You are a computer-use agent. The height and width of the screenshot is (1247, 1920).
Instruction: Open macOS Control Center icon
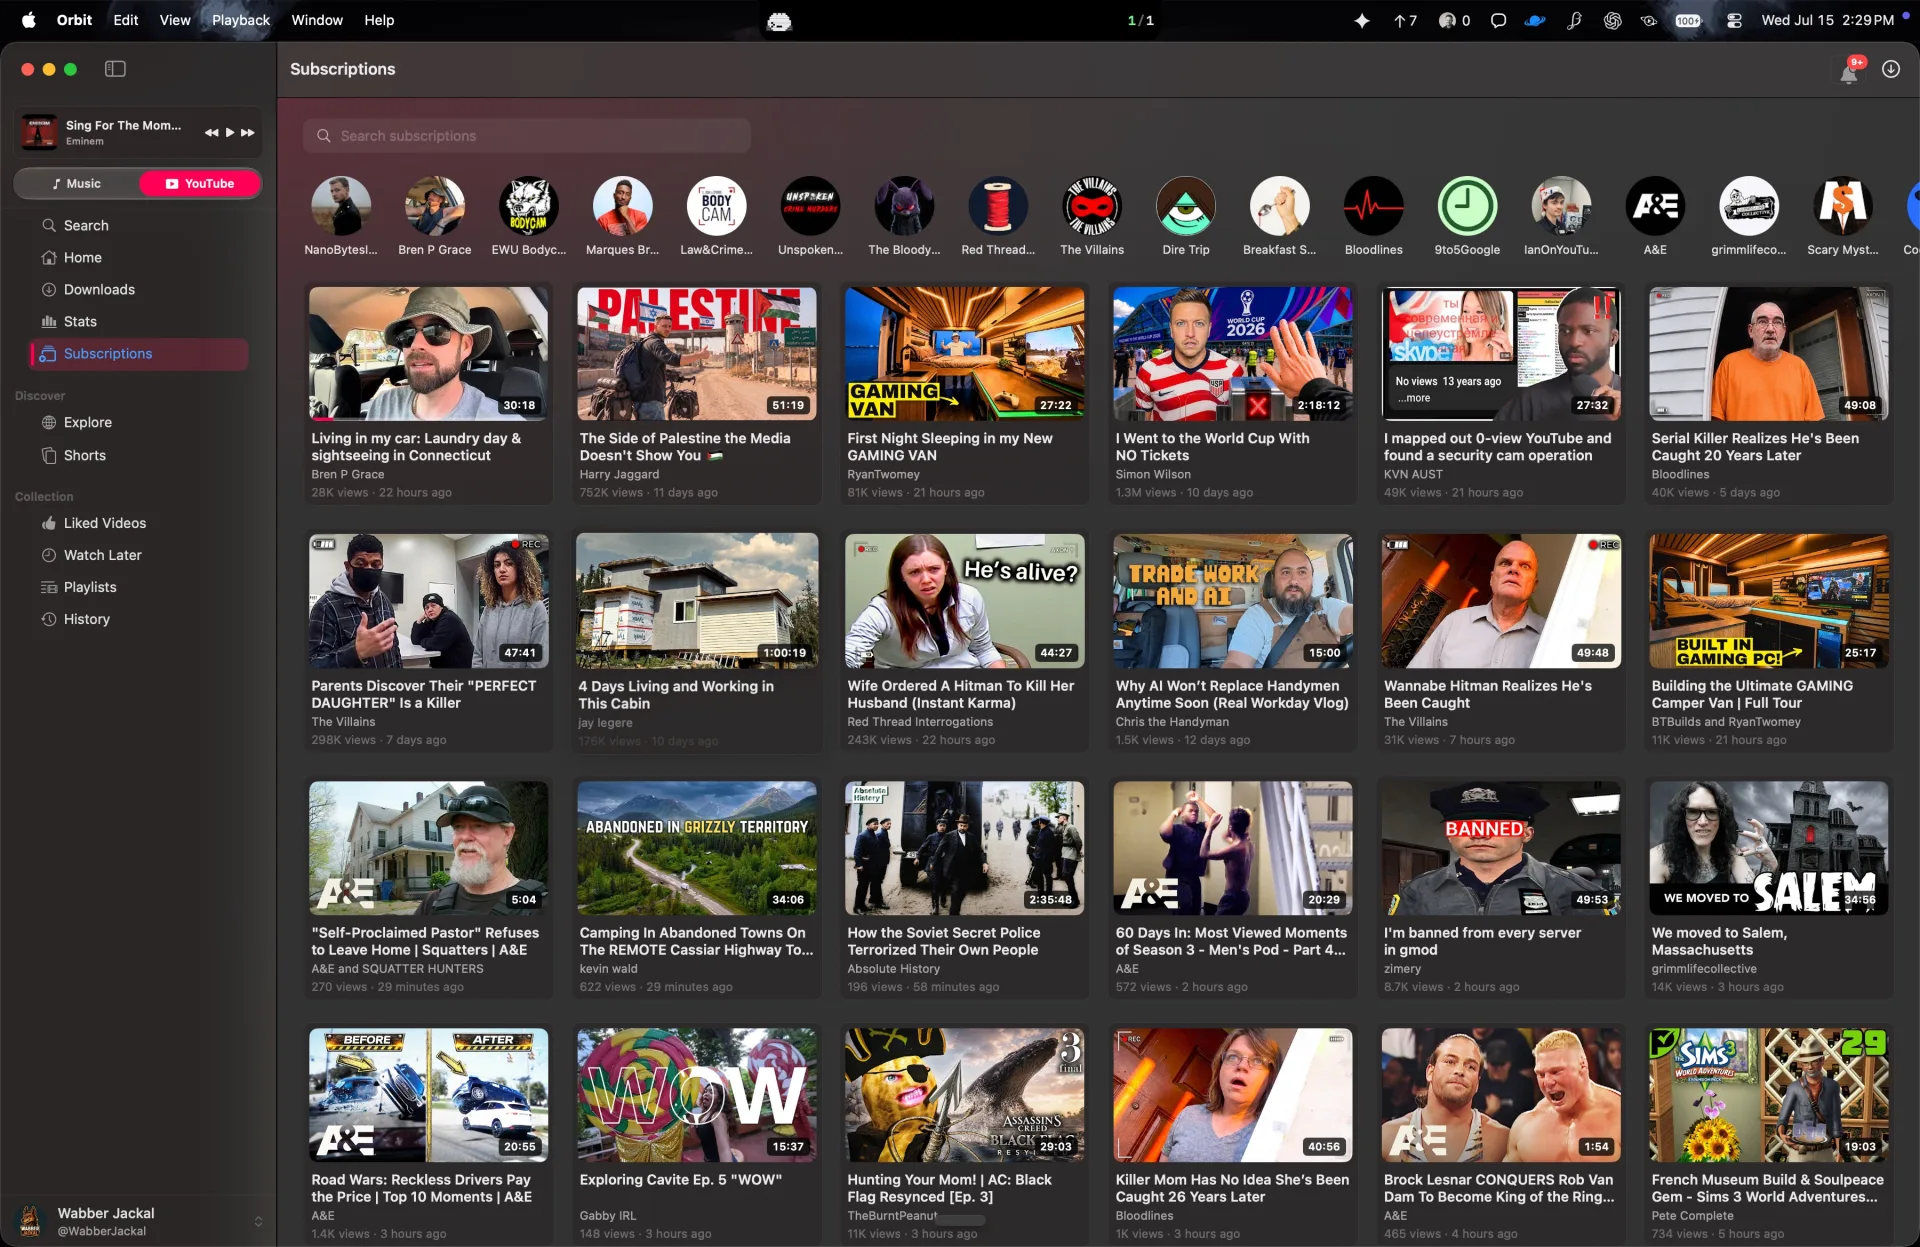click(x=1734, y=20)
